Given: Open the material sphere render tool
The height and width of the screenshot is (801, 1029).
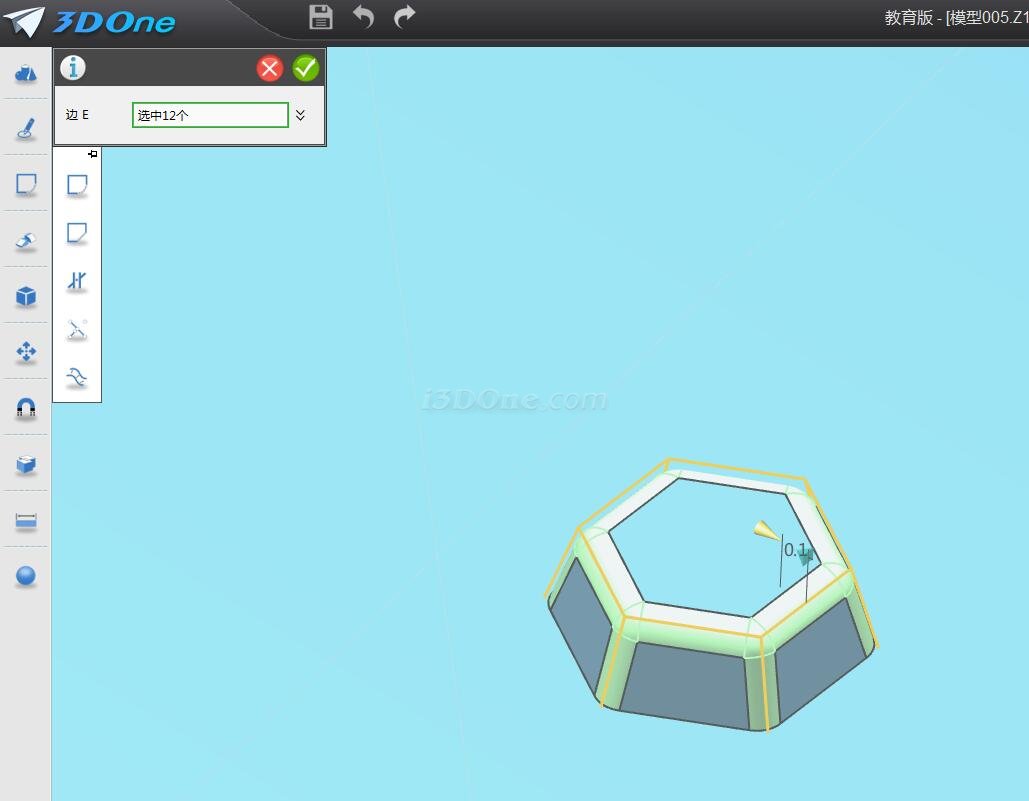Looking at the screenshot, I should pyautogui.click(x=26, y=576).
